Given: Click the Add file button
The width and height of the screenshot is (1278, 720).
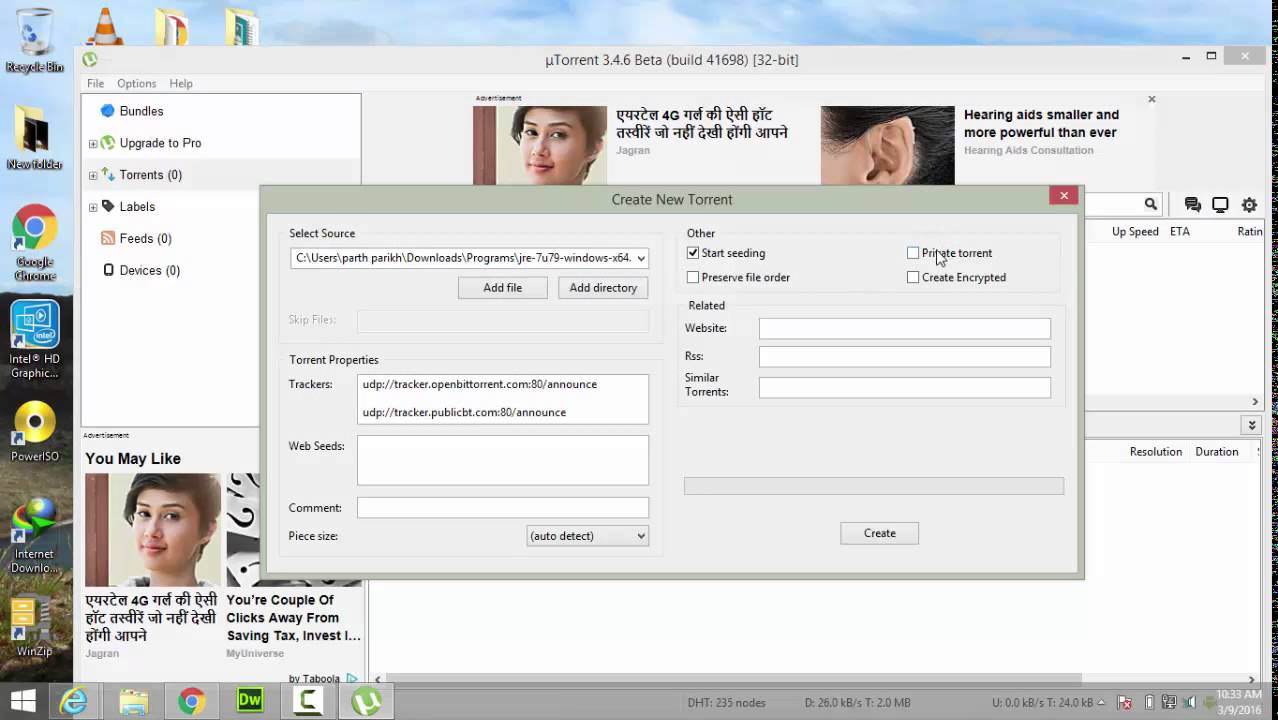Looking at the screenshot, I should 503,288.
